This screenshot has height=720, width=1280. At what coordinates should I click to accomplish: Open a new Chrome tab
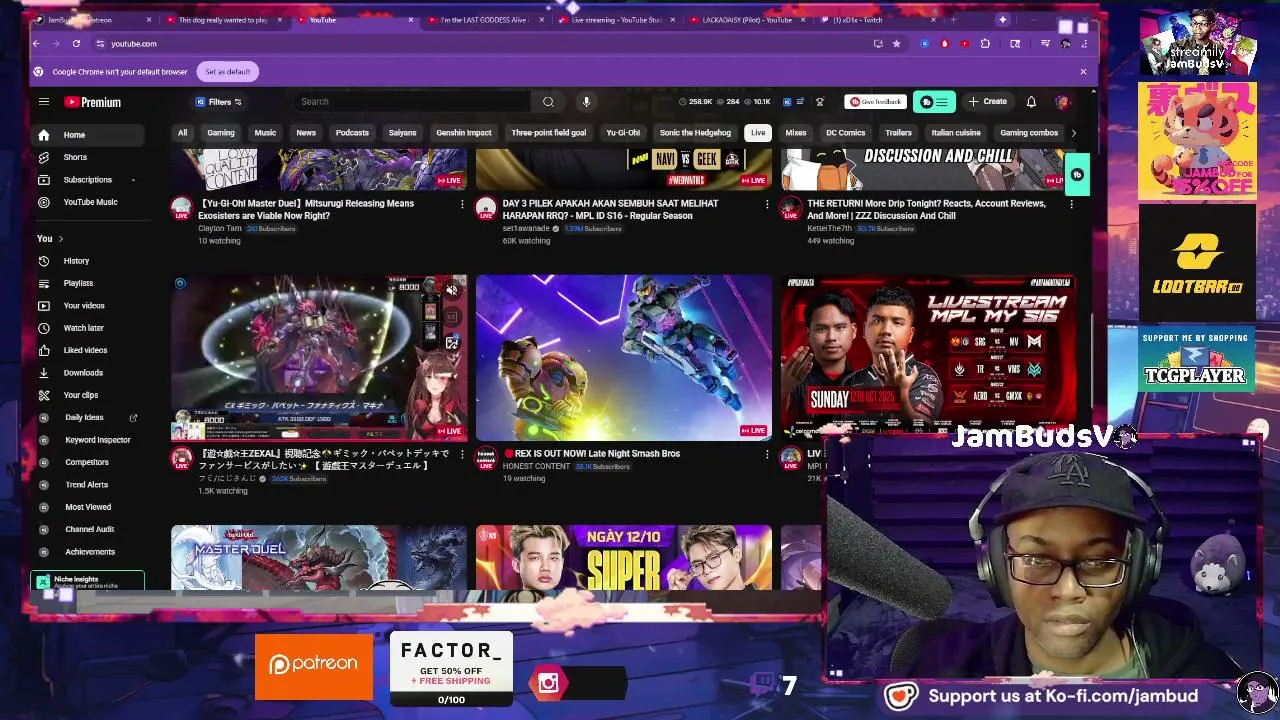pyautogui.click(x=953, y=20)
